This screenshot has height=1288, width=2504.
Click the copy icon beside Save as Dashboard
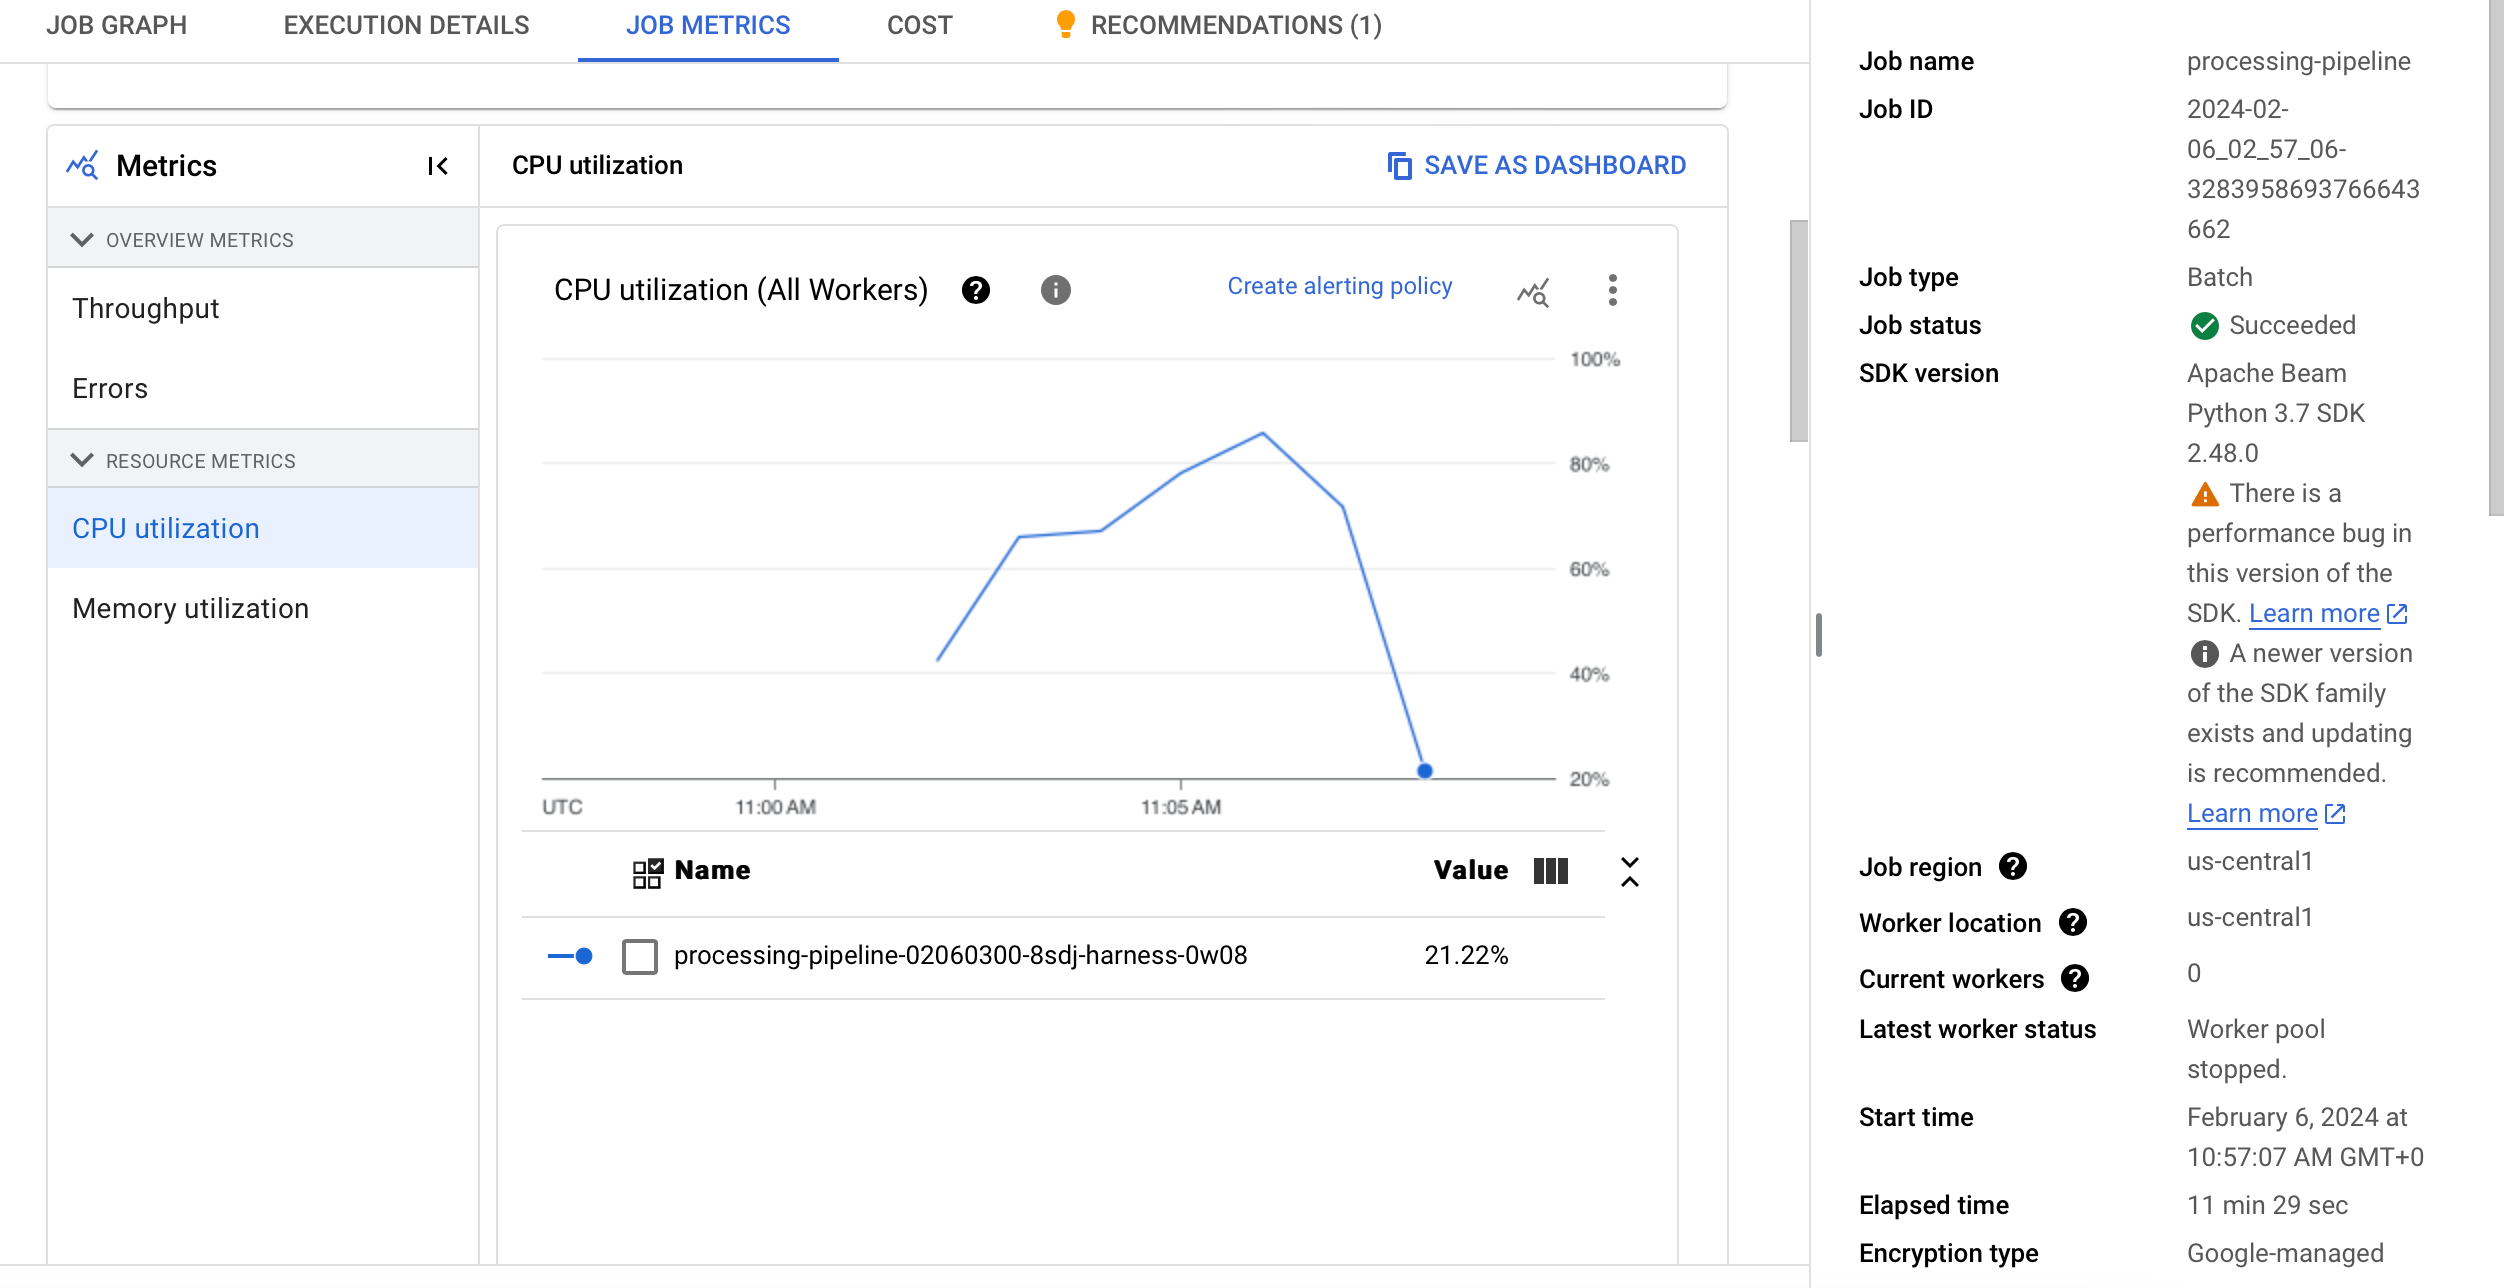[1400, 165]
